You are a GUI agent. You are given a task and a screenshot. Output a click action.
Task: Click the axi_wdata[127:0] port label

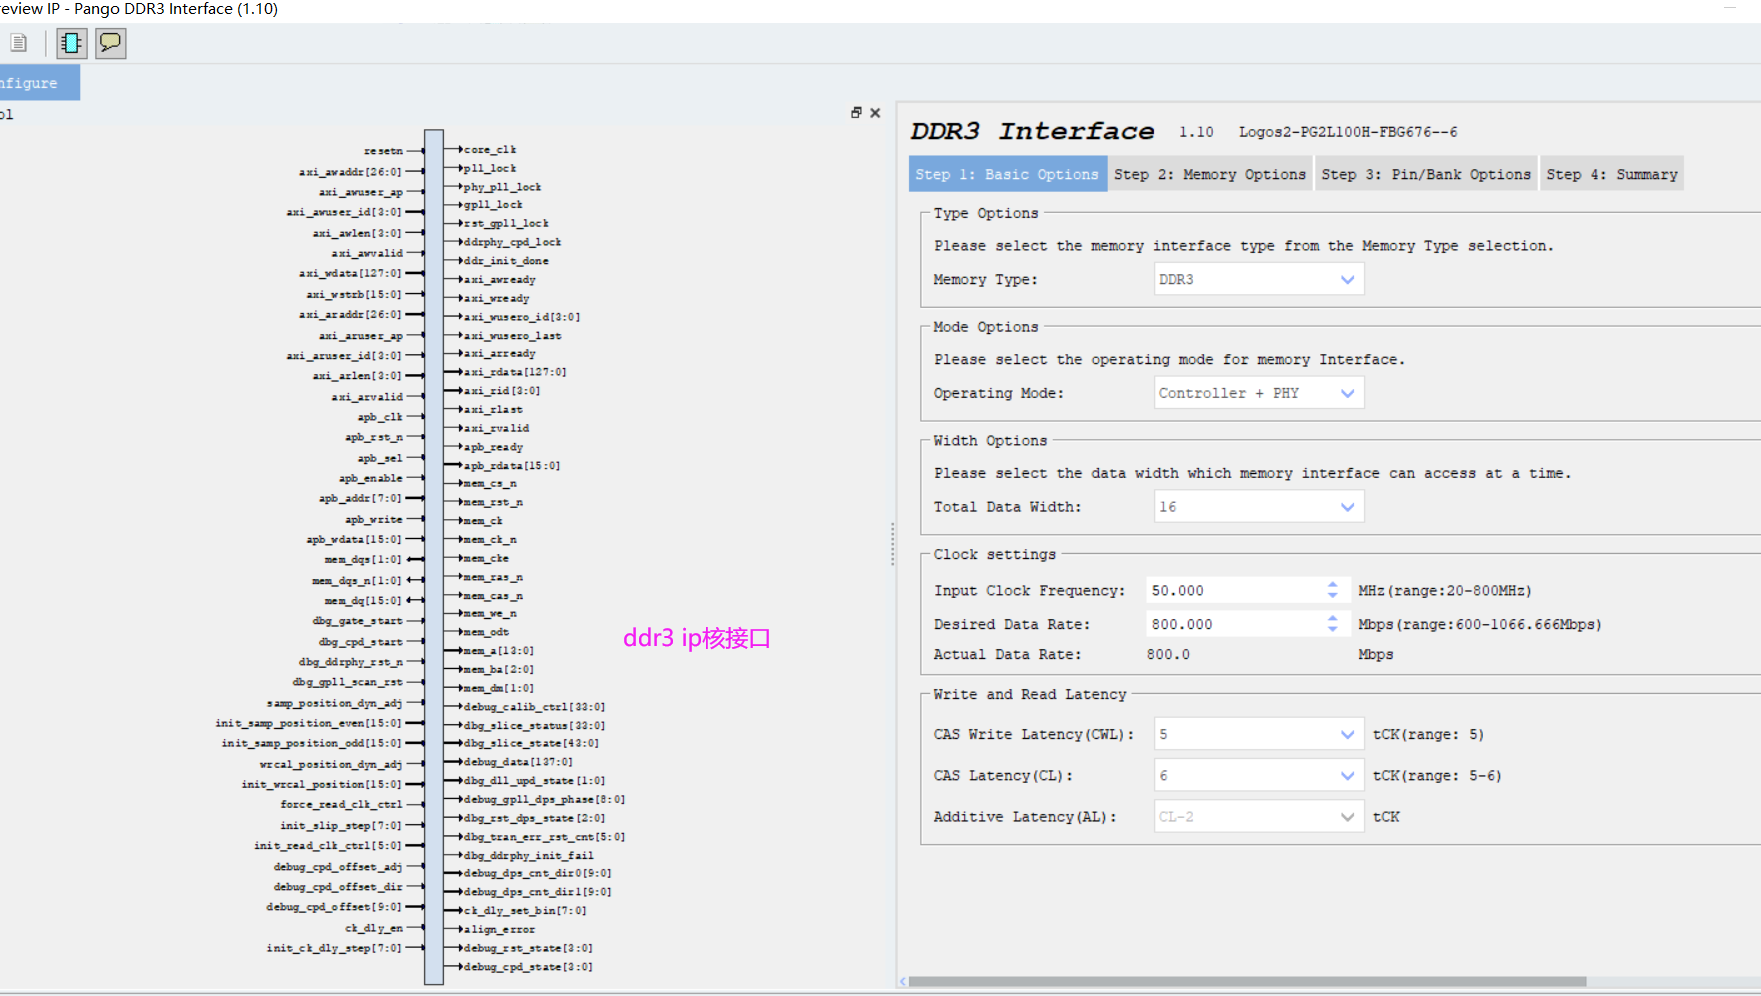(x=350, y=273)
